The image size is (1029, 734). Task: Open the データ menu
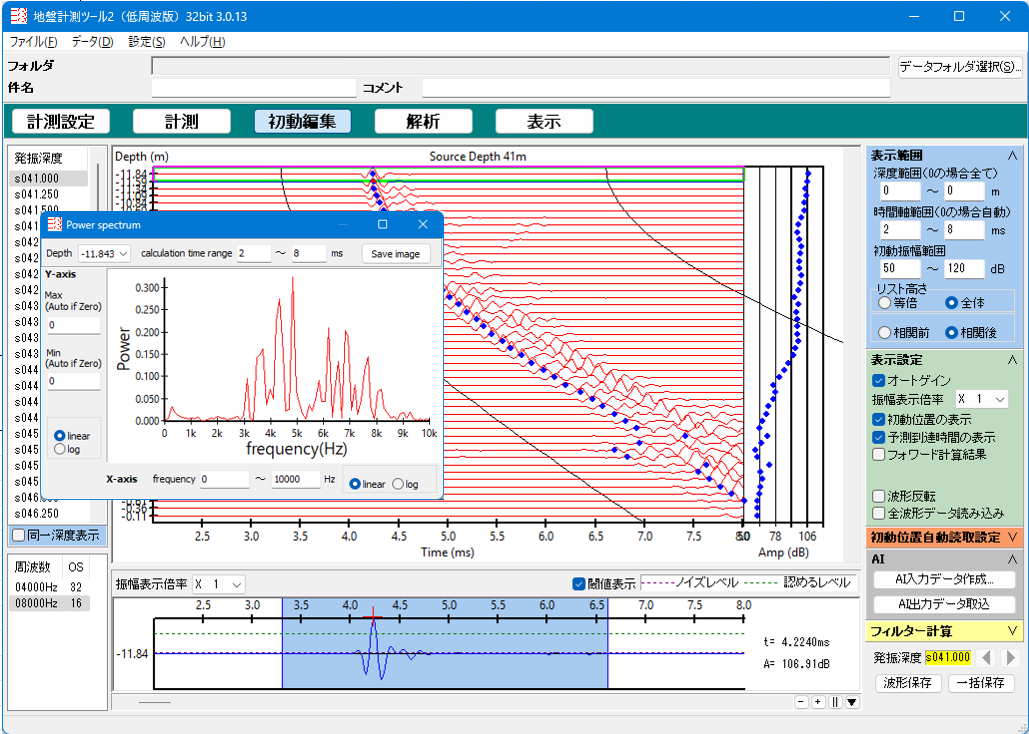point(93,41)
